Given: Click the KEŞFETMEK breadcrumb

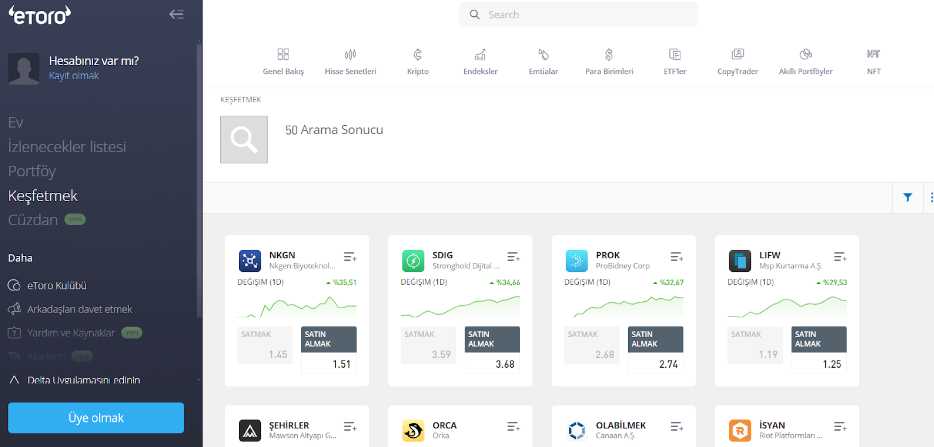Looking at the screenshot, I should coord(241,100).
